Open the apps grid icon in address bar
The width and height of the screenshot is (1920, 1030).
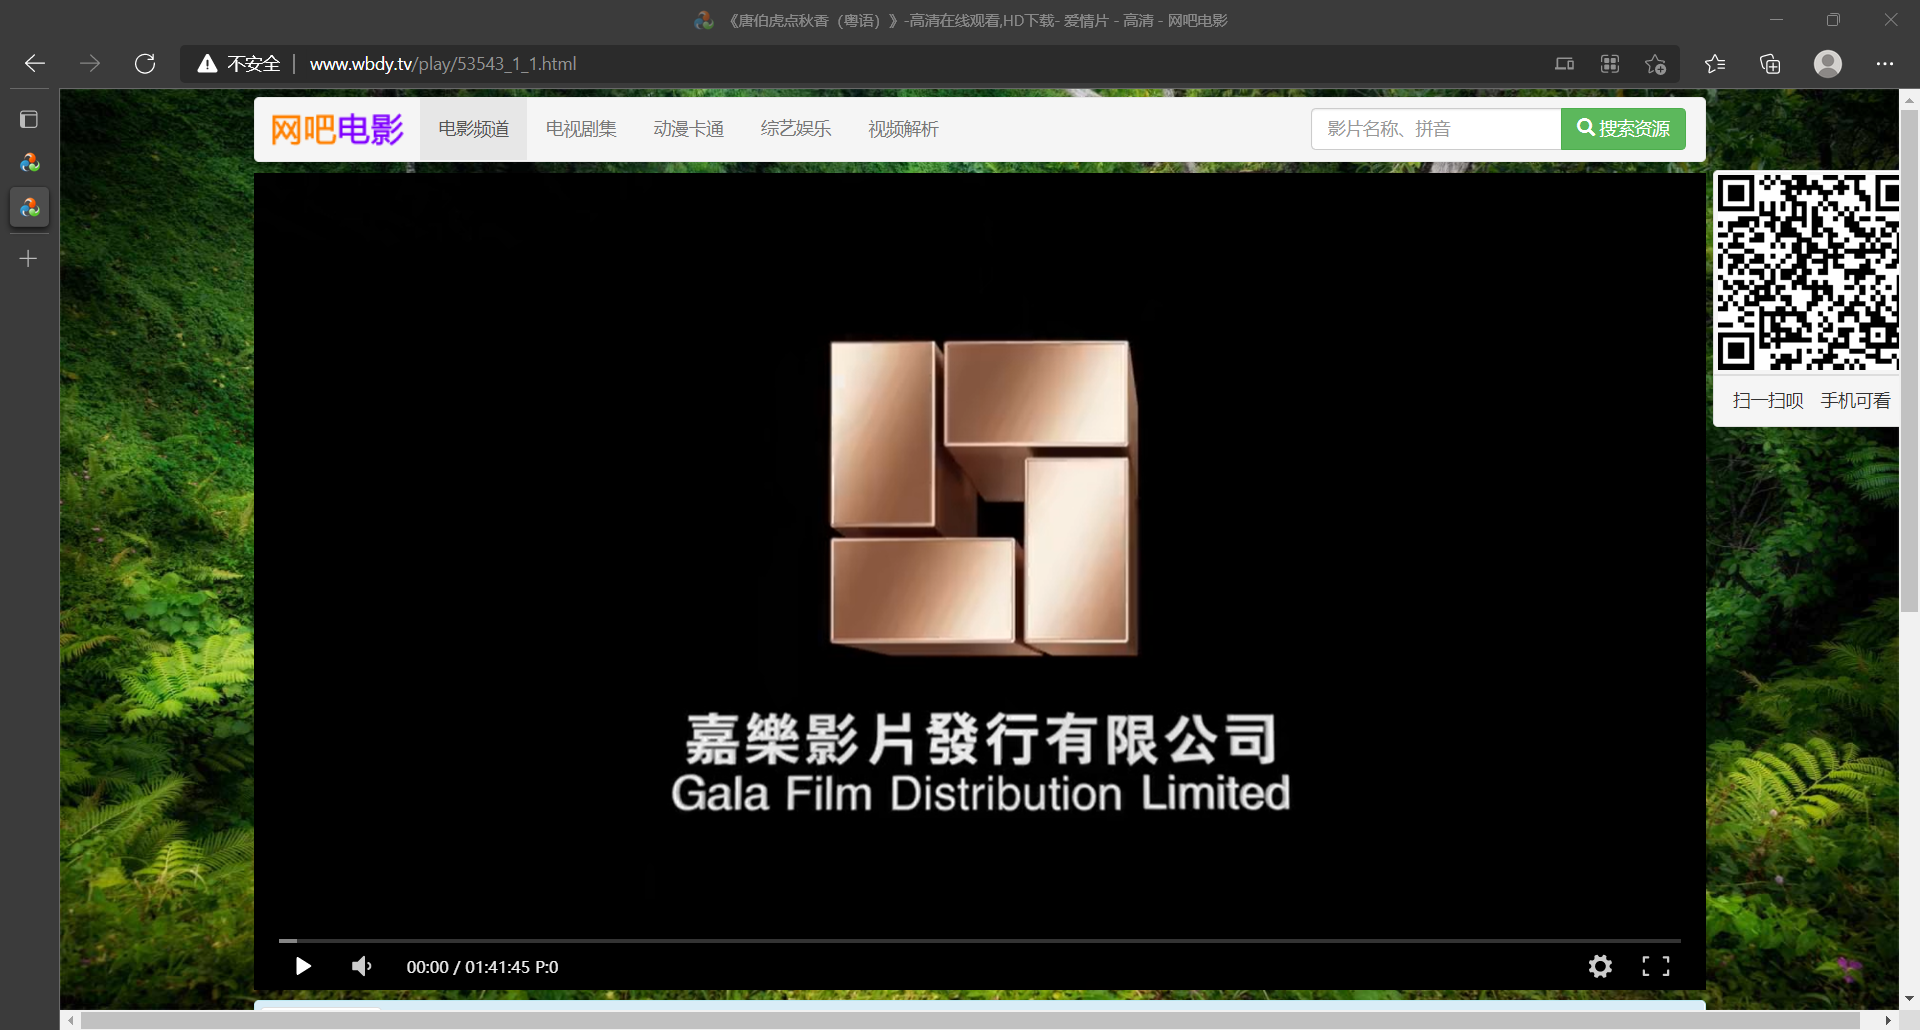(x=1610, y=64)
